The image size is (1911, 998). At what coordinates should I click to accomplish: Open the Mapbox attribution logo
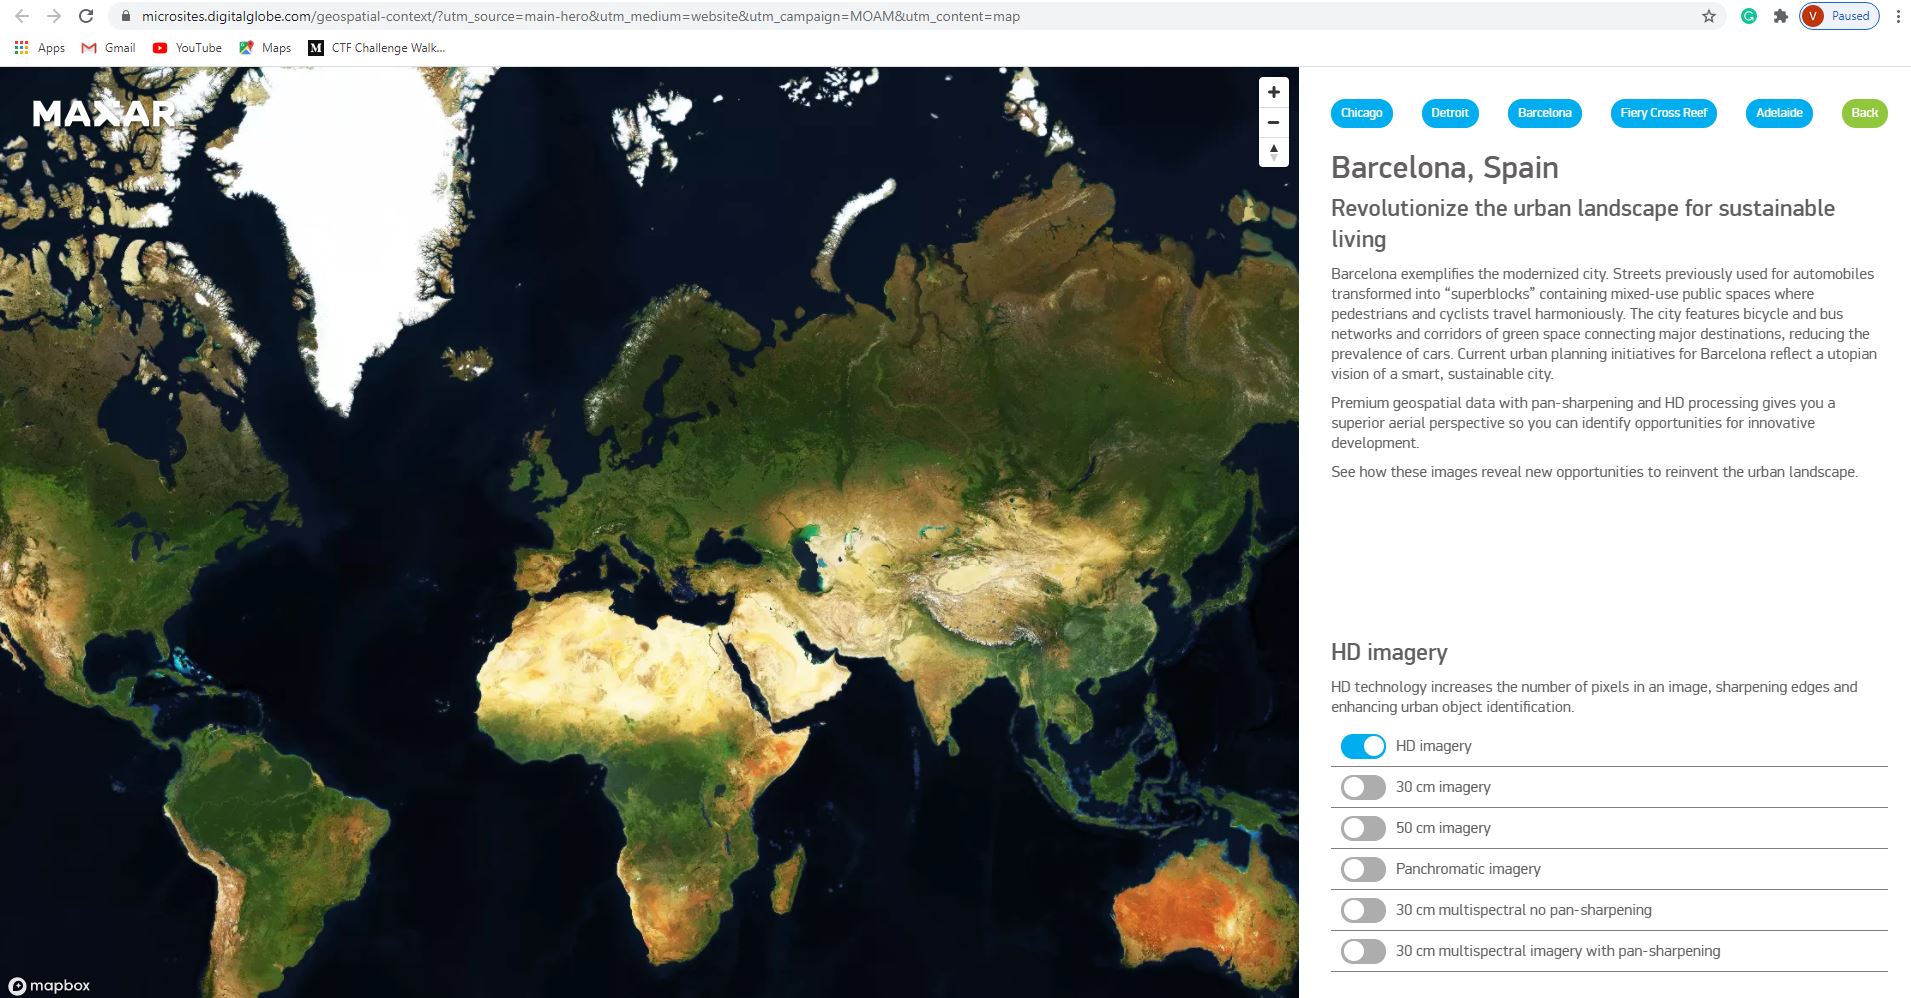click(47, 984)
